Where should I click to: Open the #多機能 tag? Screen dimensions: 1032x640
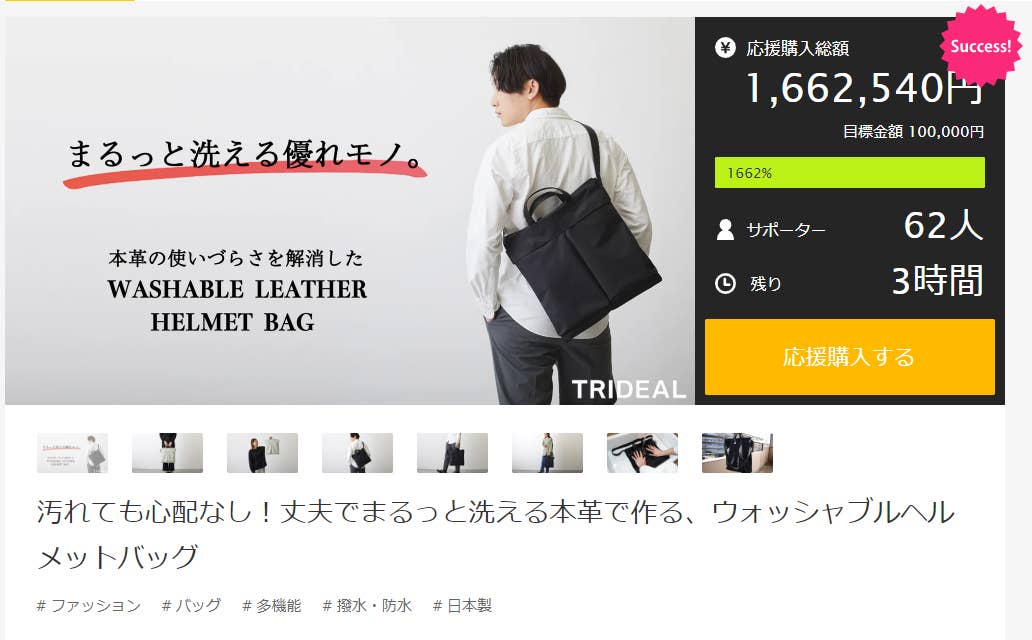pyautogui.click(x=272, y=606)
